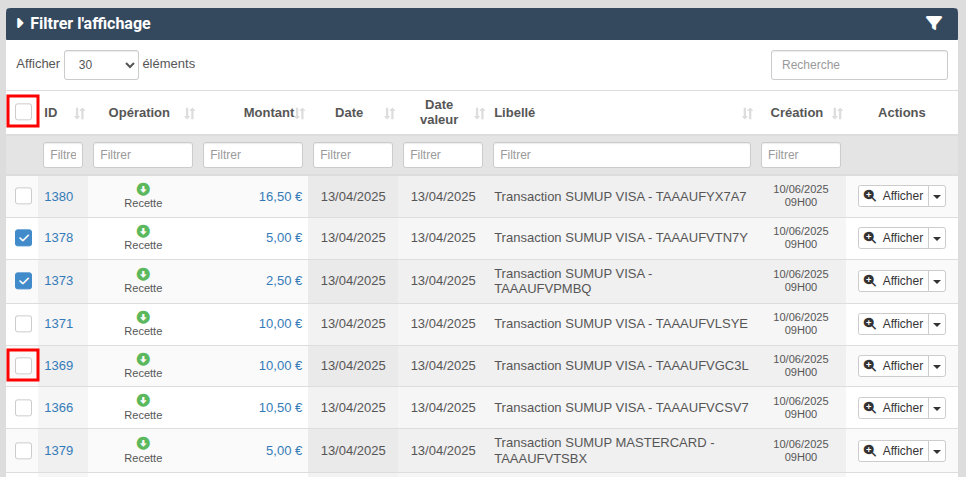This screenshot has width=966, height=477.
Task: Uncheck the checkbox for row 1373
Action: coord(23,280)
